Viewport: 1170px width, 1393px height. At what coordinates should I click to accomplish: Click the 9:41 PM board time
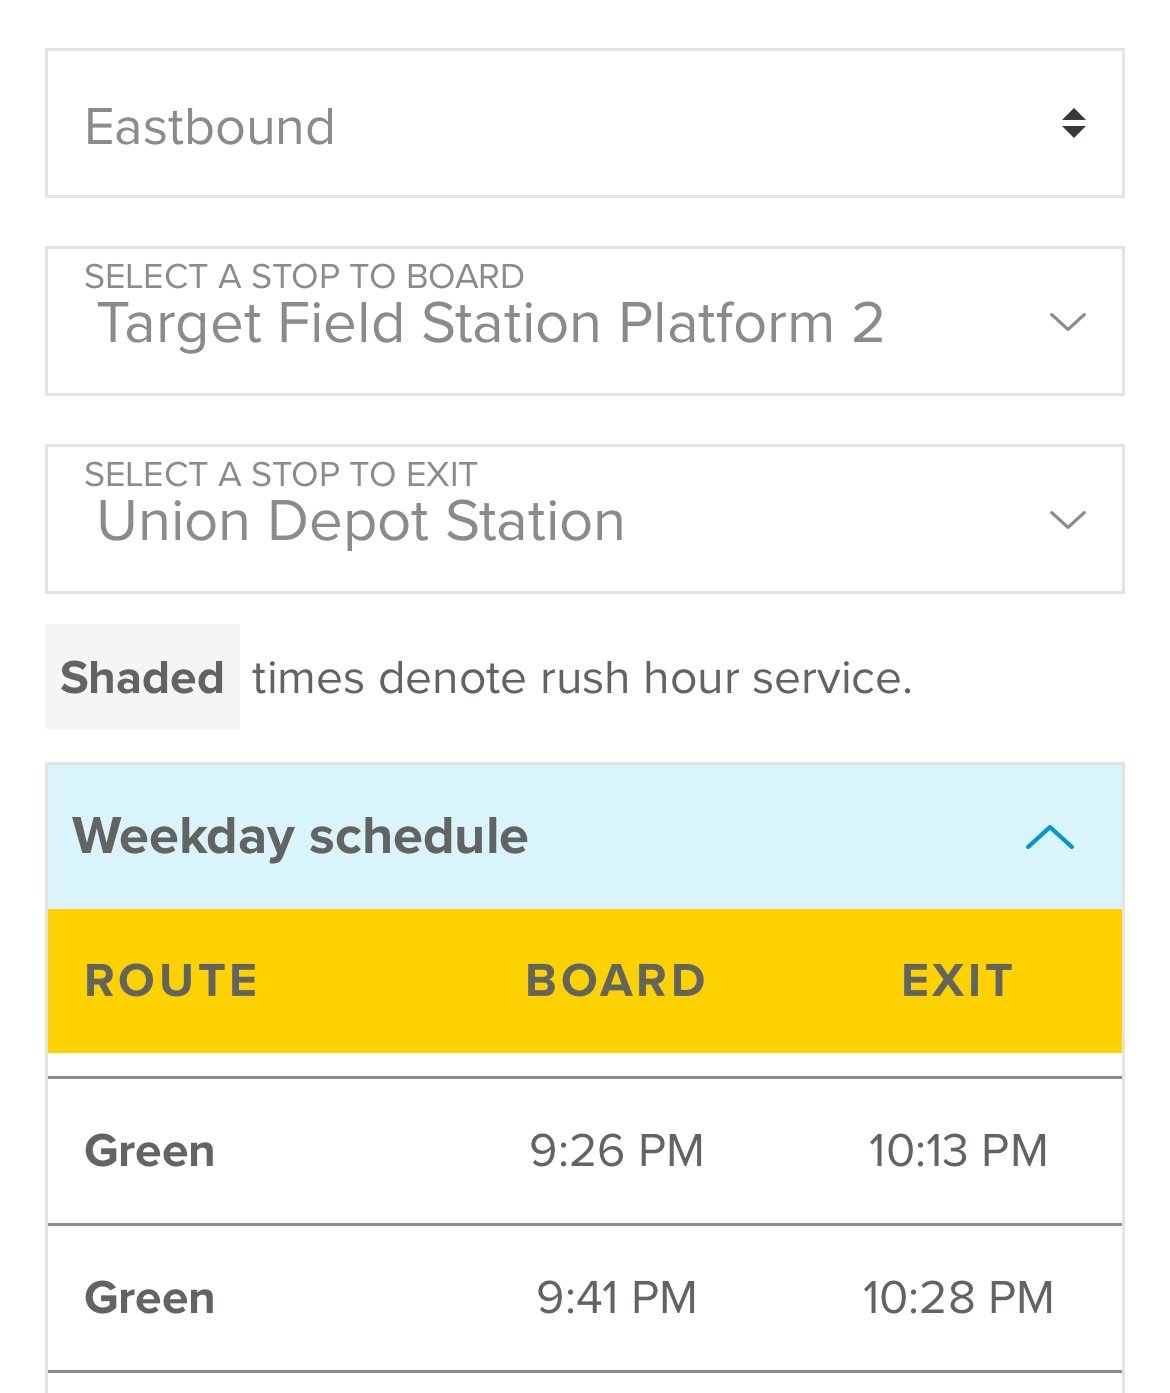[616, 1298]
